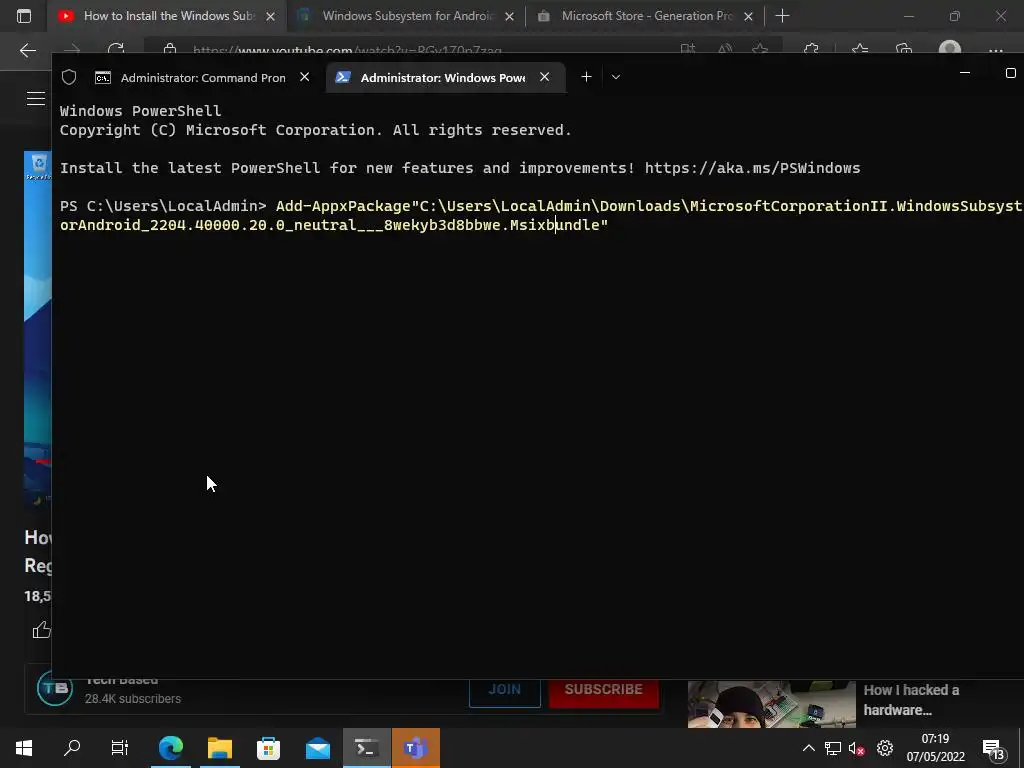Open the clock and date 07:19

(935, 748)
